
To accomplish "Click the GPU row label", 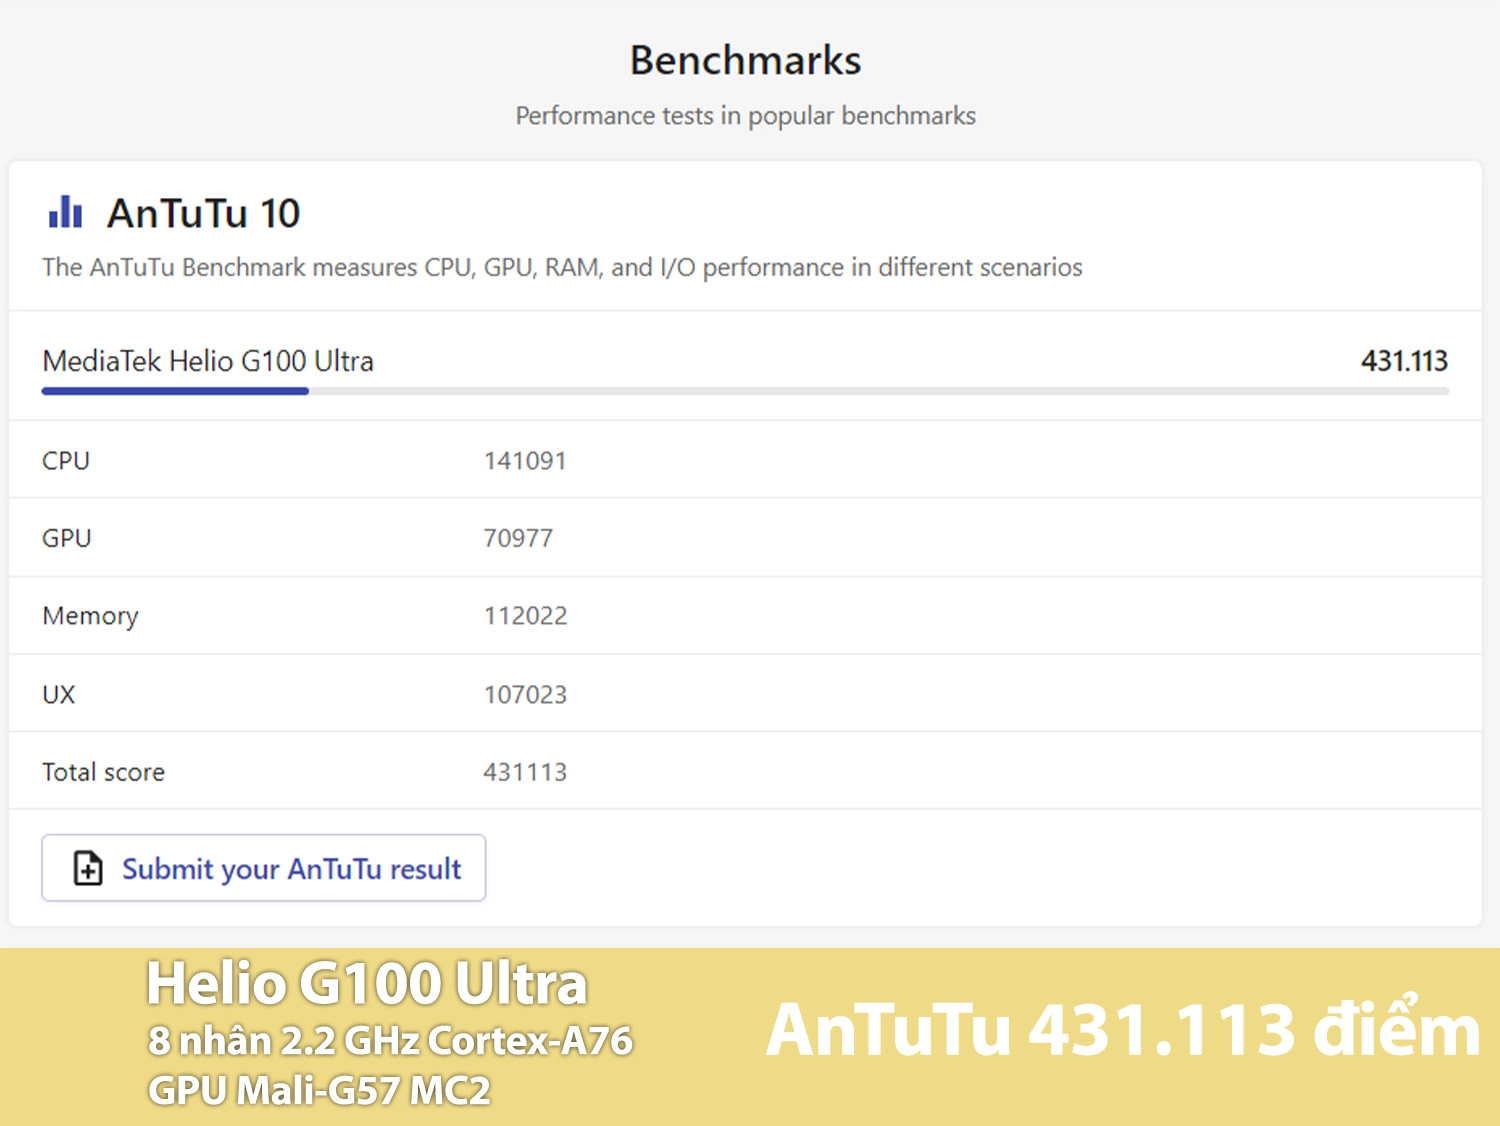I will pos(67,538).
